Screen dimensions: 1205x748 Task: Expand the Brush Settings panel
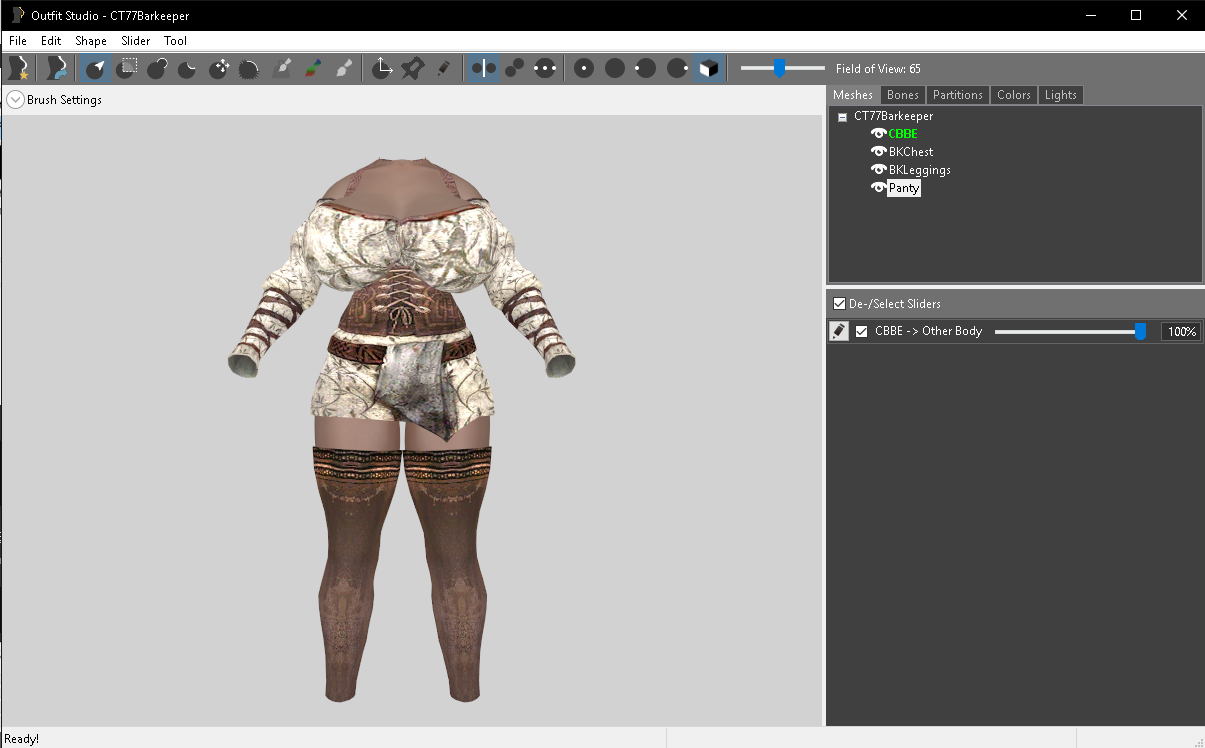[x=15, y=100]
